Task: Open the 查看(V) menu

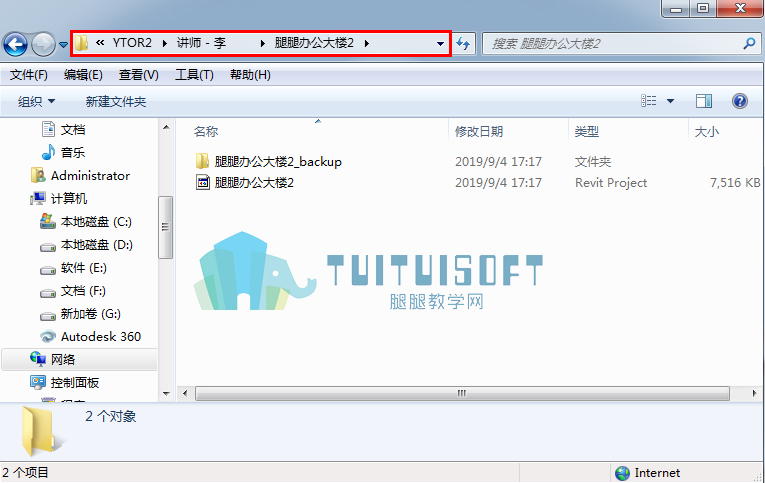Action: [x=139, y=75]
